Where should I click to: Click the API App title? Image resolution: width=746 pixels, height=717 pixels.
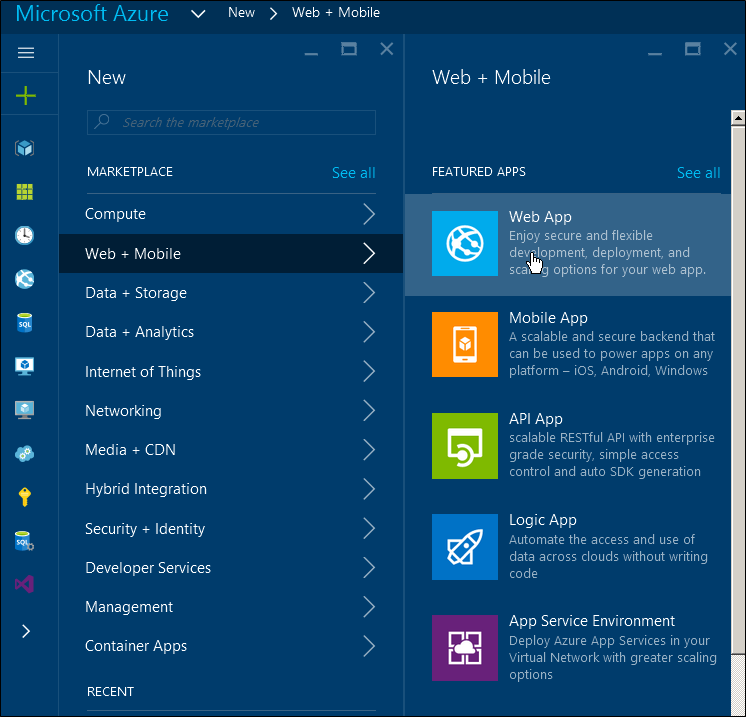click(536, 419)
